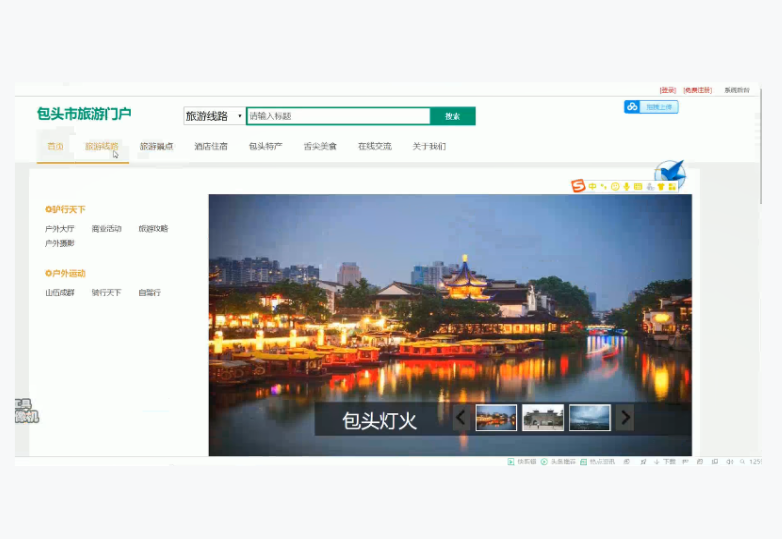
Task: Open the 包头特产 navigation tab
Action: point(265,146)
